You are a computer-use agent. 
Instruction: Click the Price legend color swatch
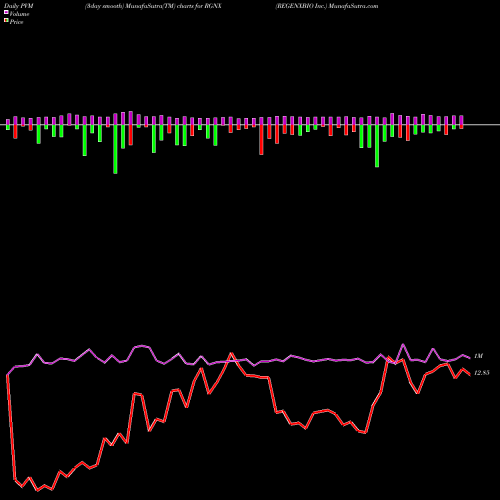pyautogui.click(x=6, y=21)
